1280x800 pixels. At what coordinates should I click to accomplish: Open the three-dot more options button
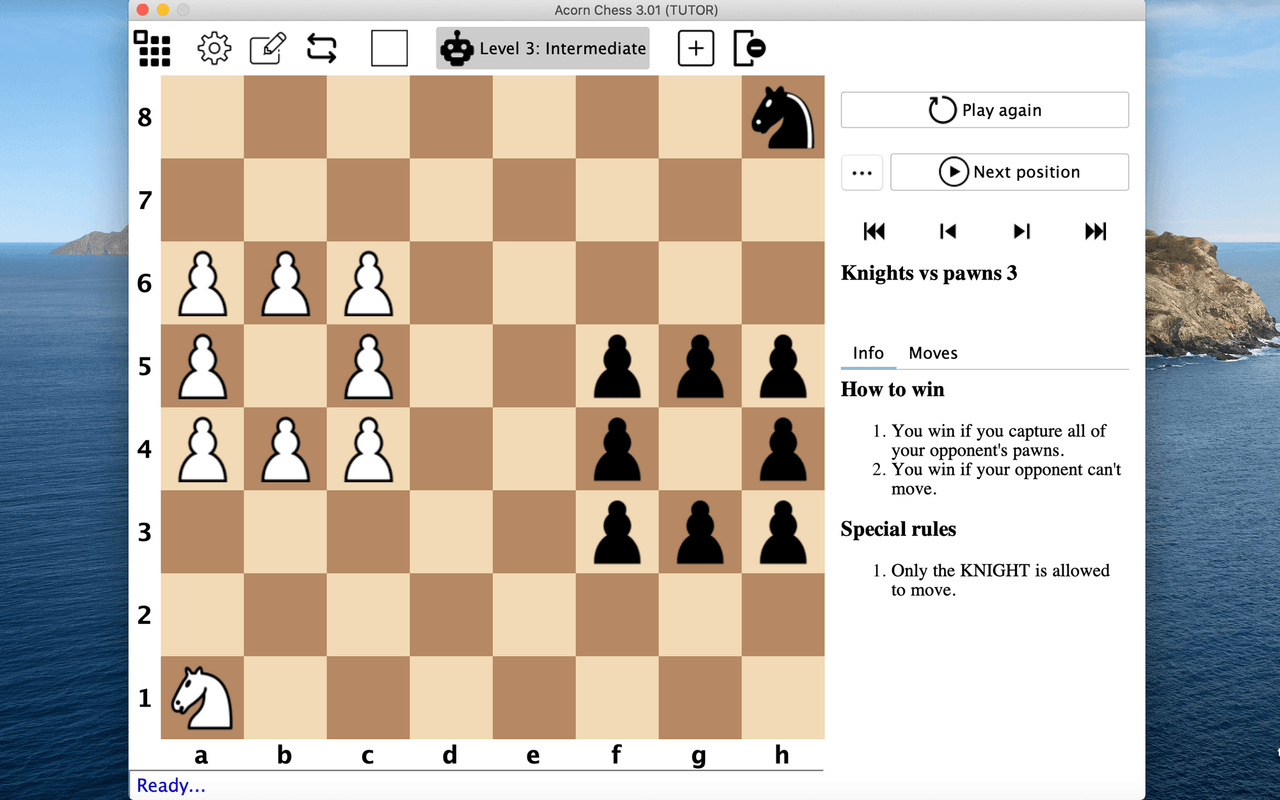point(862,172)
